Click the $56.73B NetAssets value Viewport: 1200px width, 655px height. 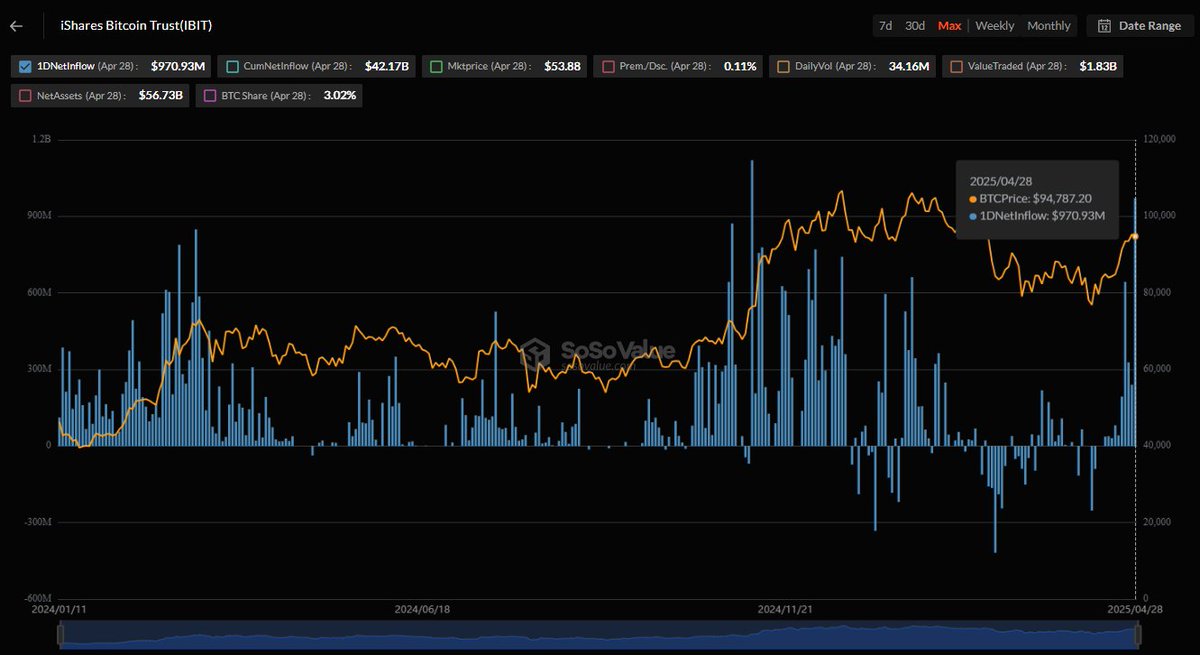(x=161, y=96)
